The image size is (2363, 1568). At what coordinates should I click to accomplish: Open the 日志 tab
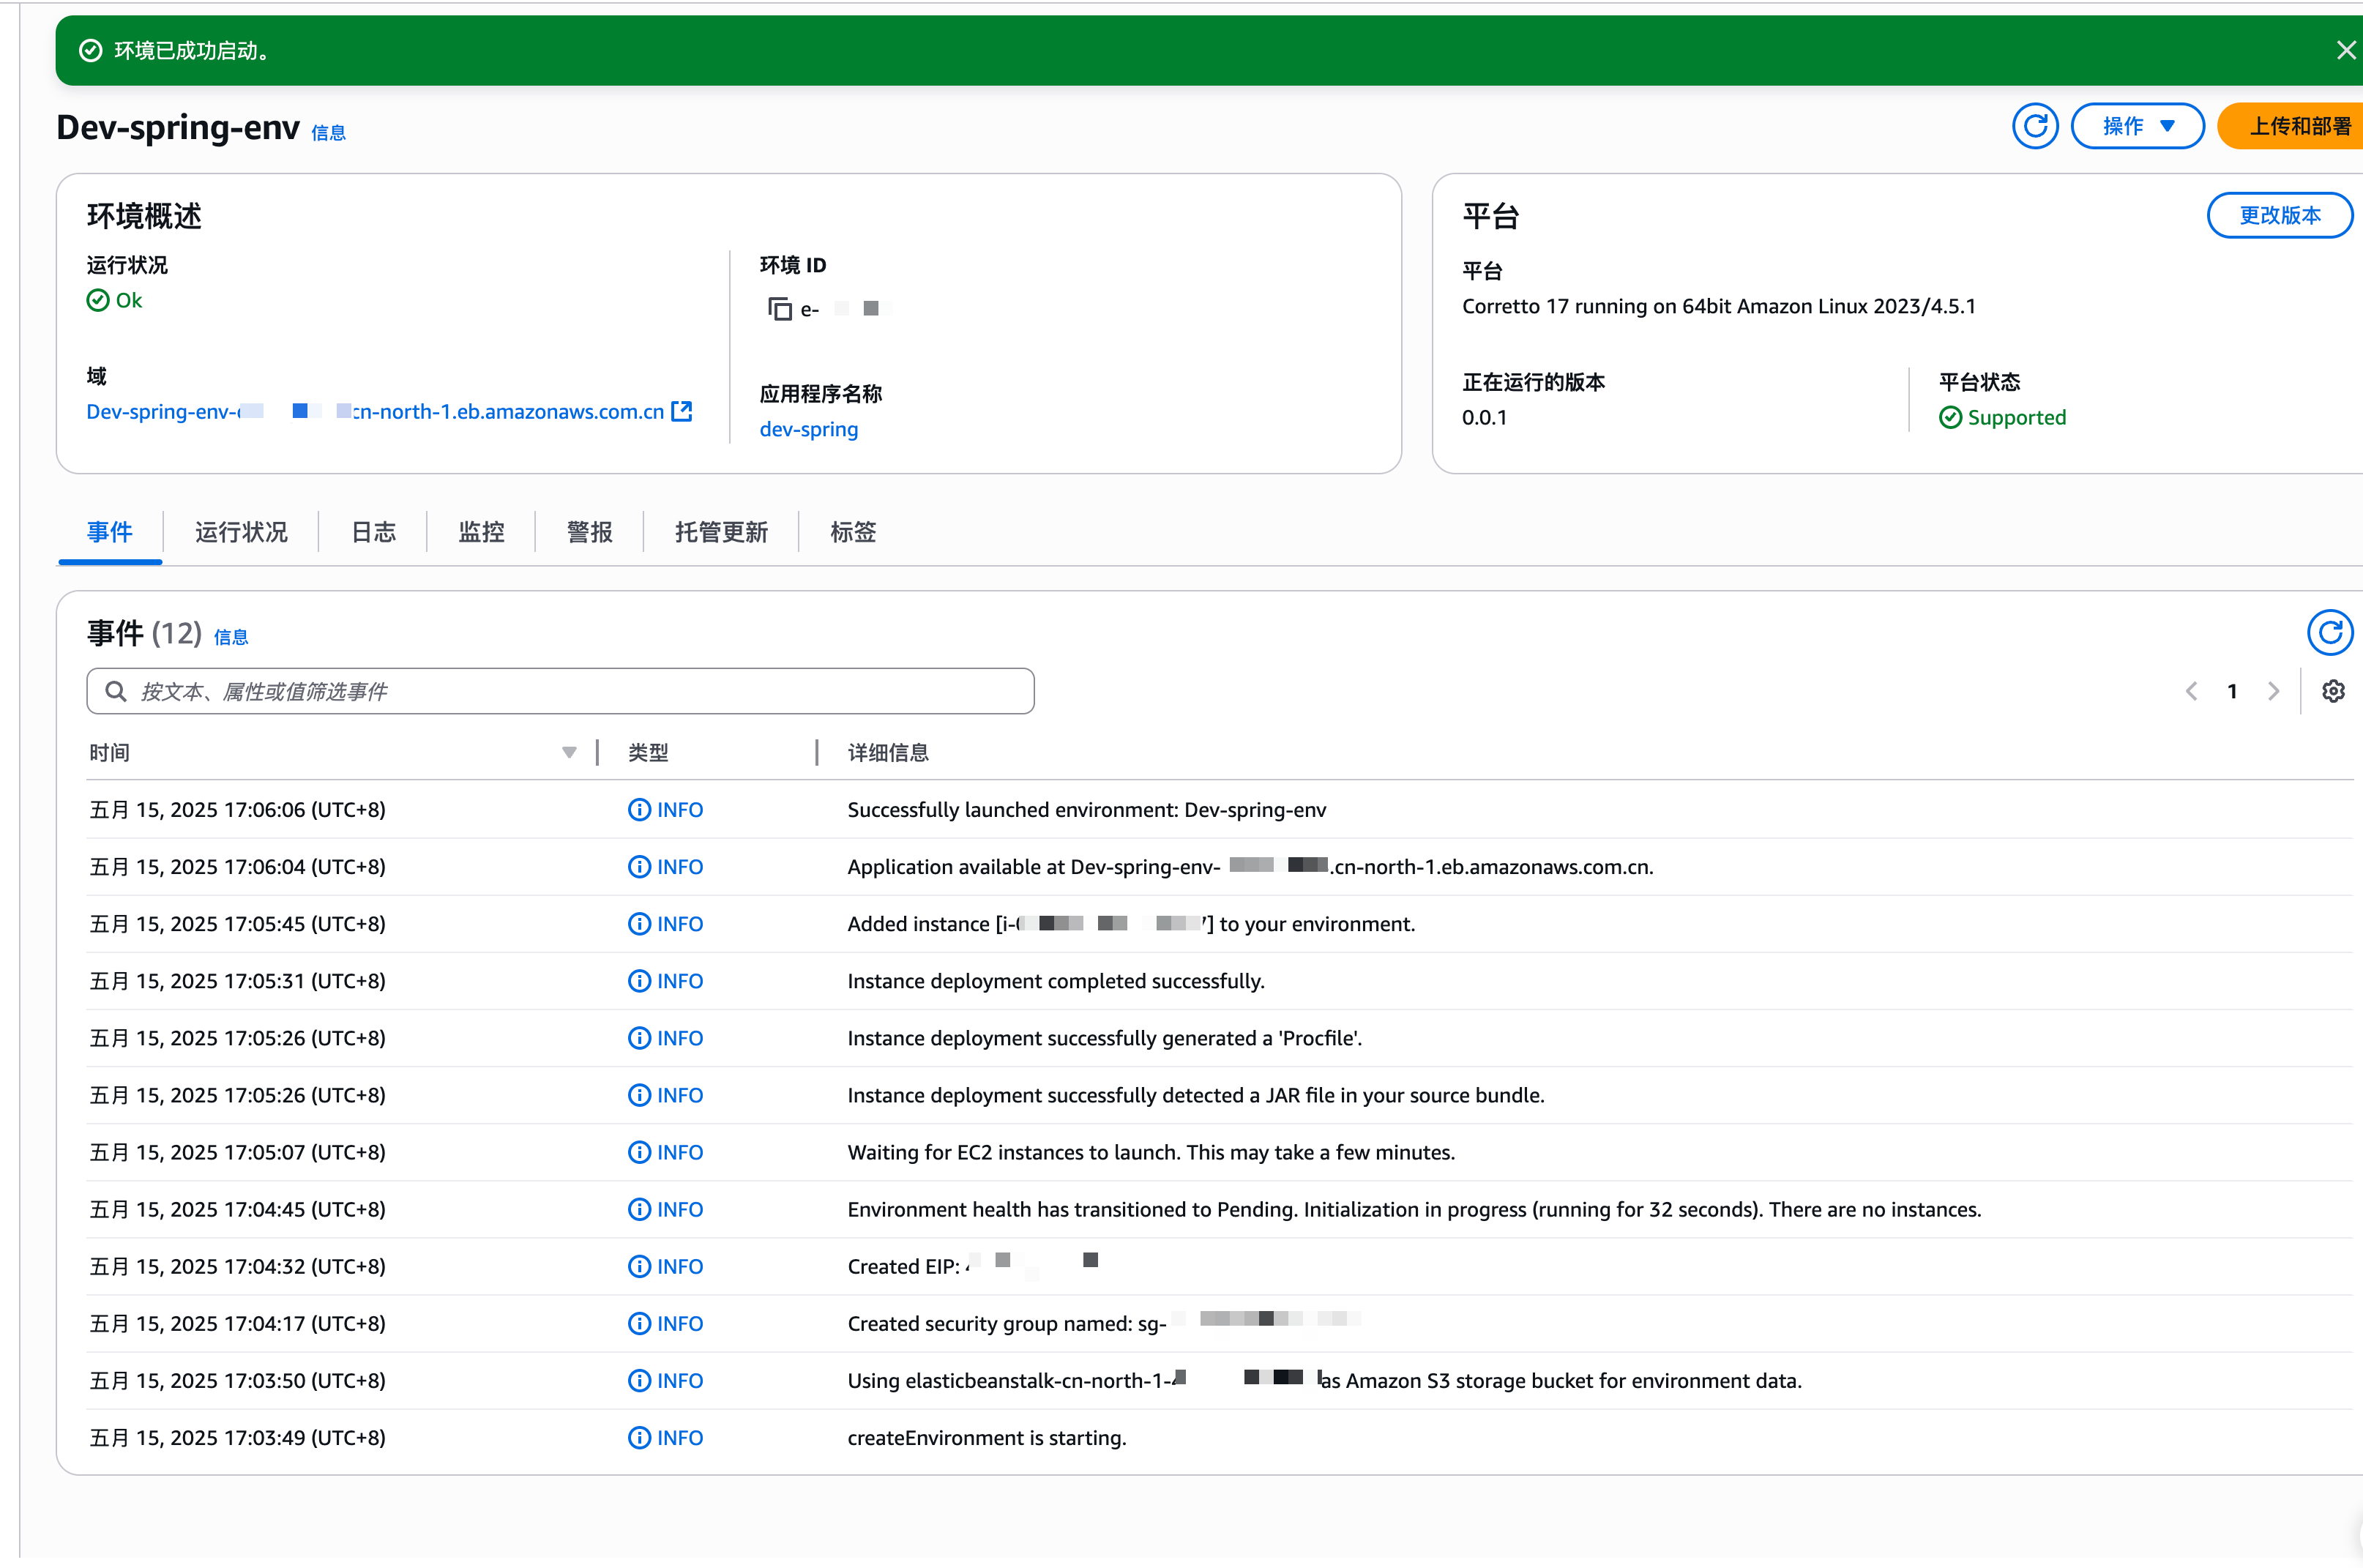[373, 532]
